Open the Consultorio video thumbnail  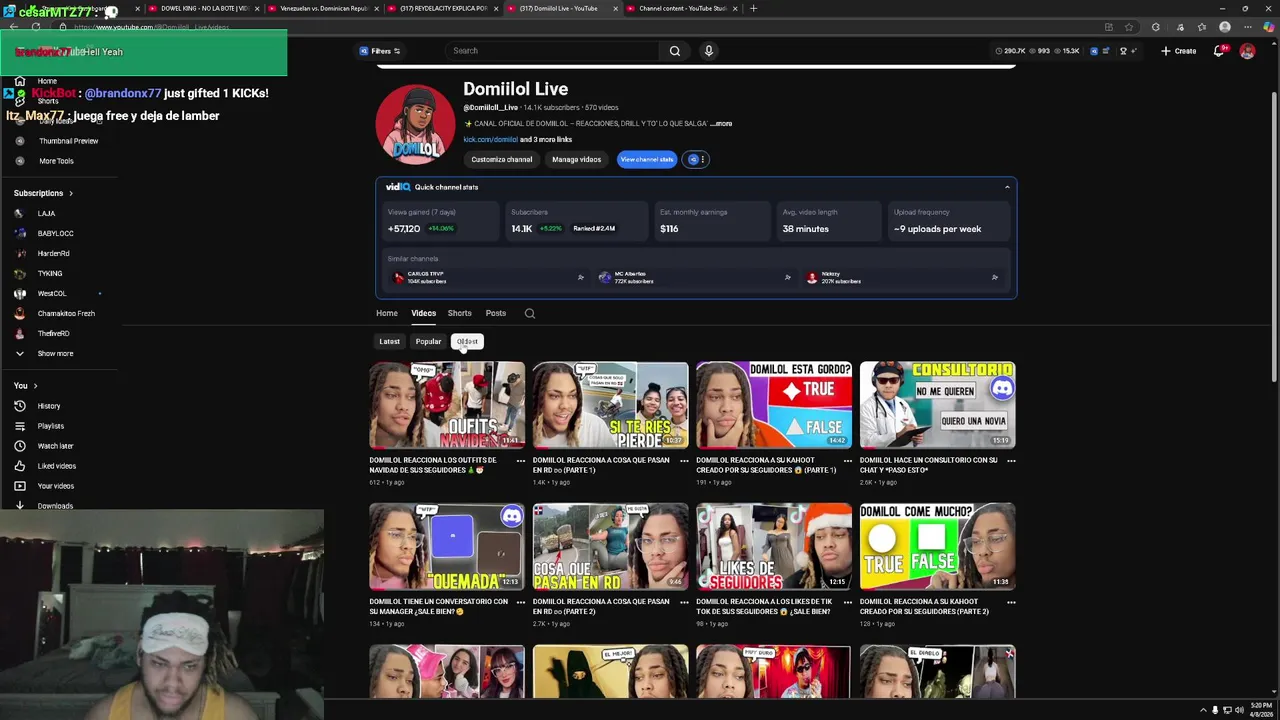point(937,405)
